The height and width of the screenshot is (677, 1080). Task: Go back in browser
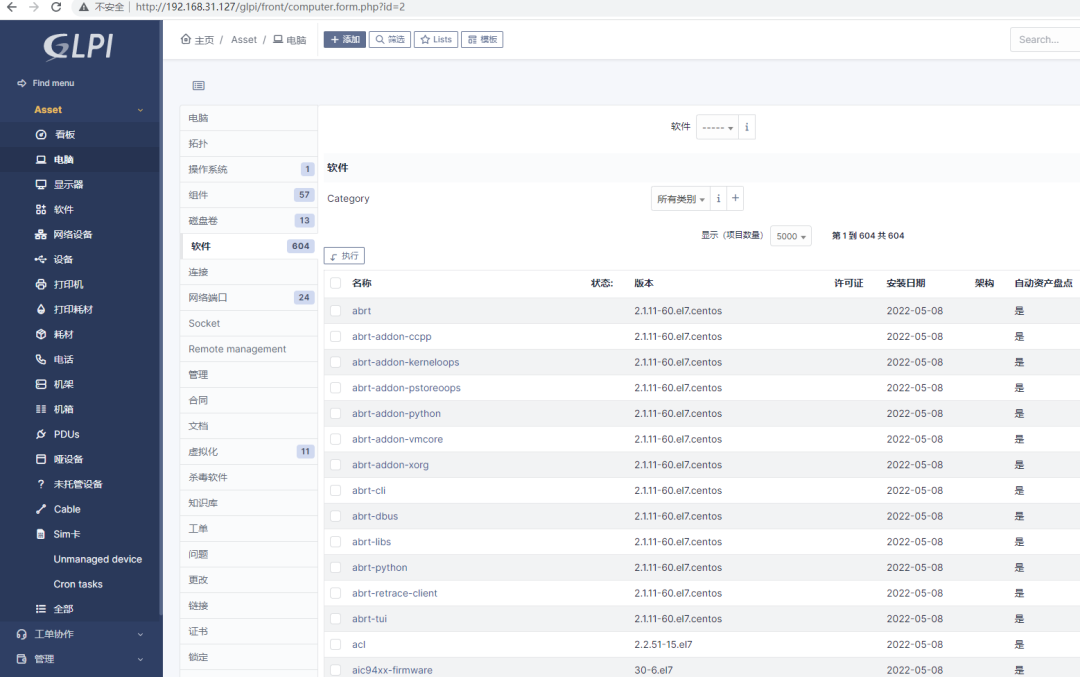pyautogui.click(x=12, y=8)
